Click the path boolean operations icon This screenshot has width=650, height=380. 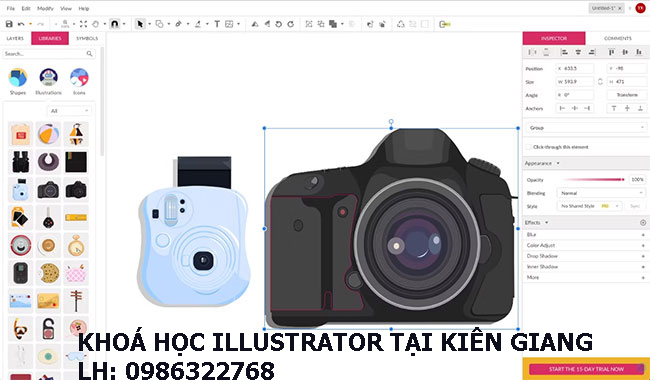pyautogui.click(x=333, y=24)
